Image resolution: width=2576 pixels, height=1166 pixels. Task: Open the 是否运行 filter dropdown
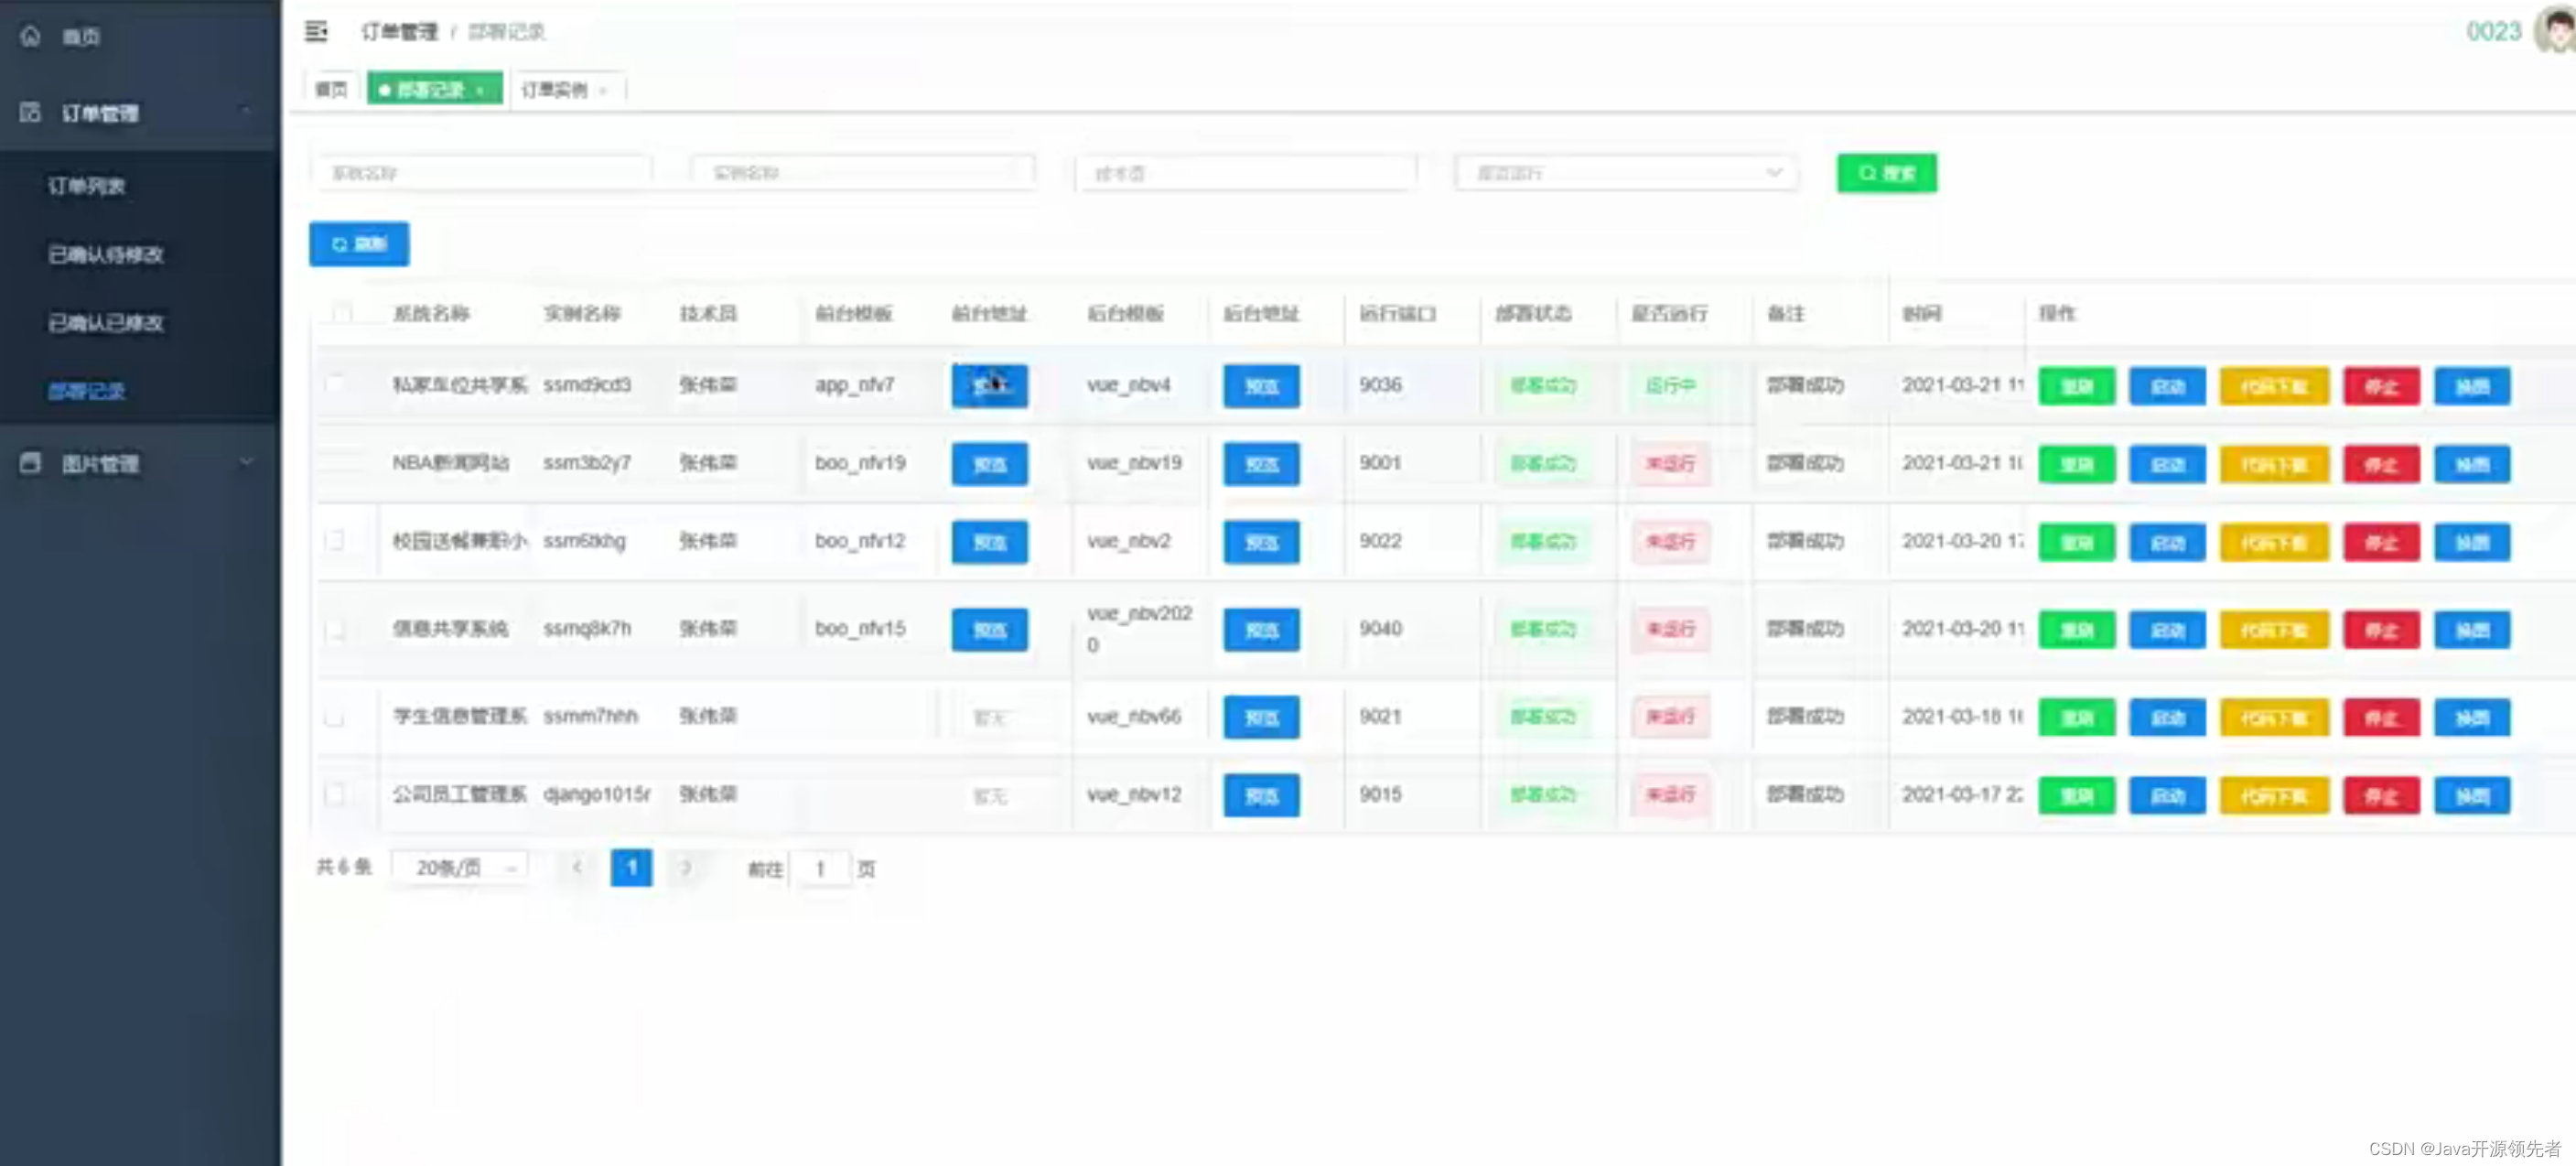[1625, 173]
